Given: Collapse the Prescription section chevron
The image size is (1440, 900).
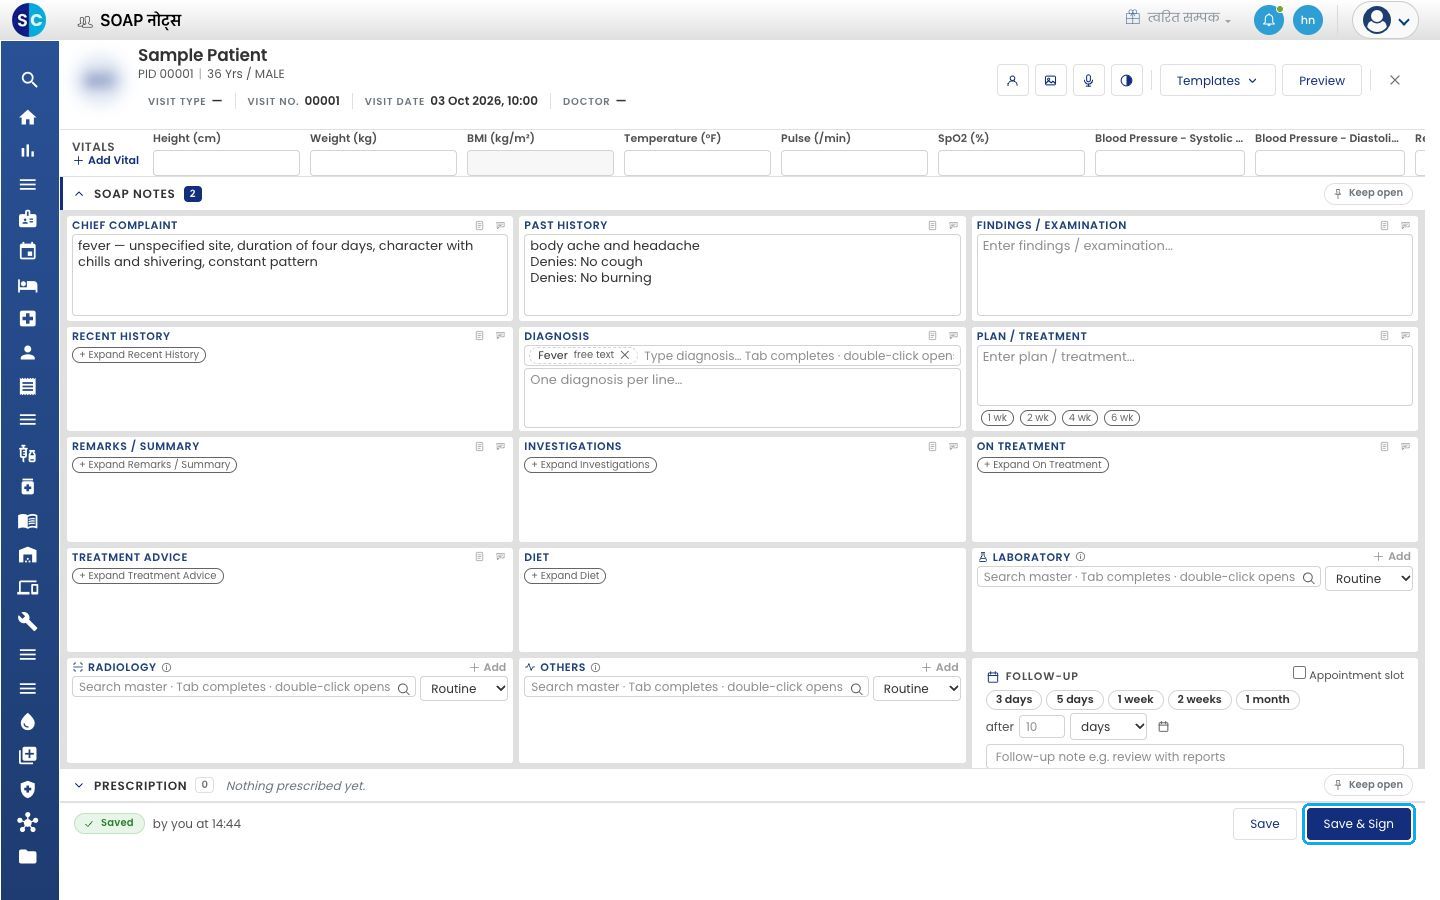Looking at the screenshot, I should pos(79,786).
